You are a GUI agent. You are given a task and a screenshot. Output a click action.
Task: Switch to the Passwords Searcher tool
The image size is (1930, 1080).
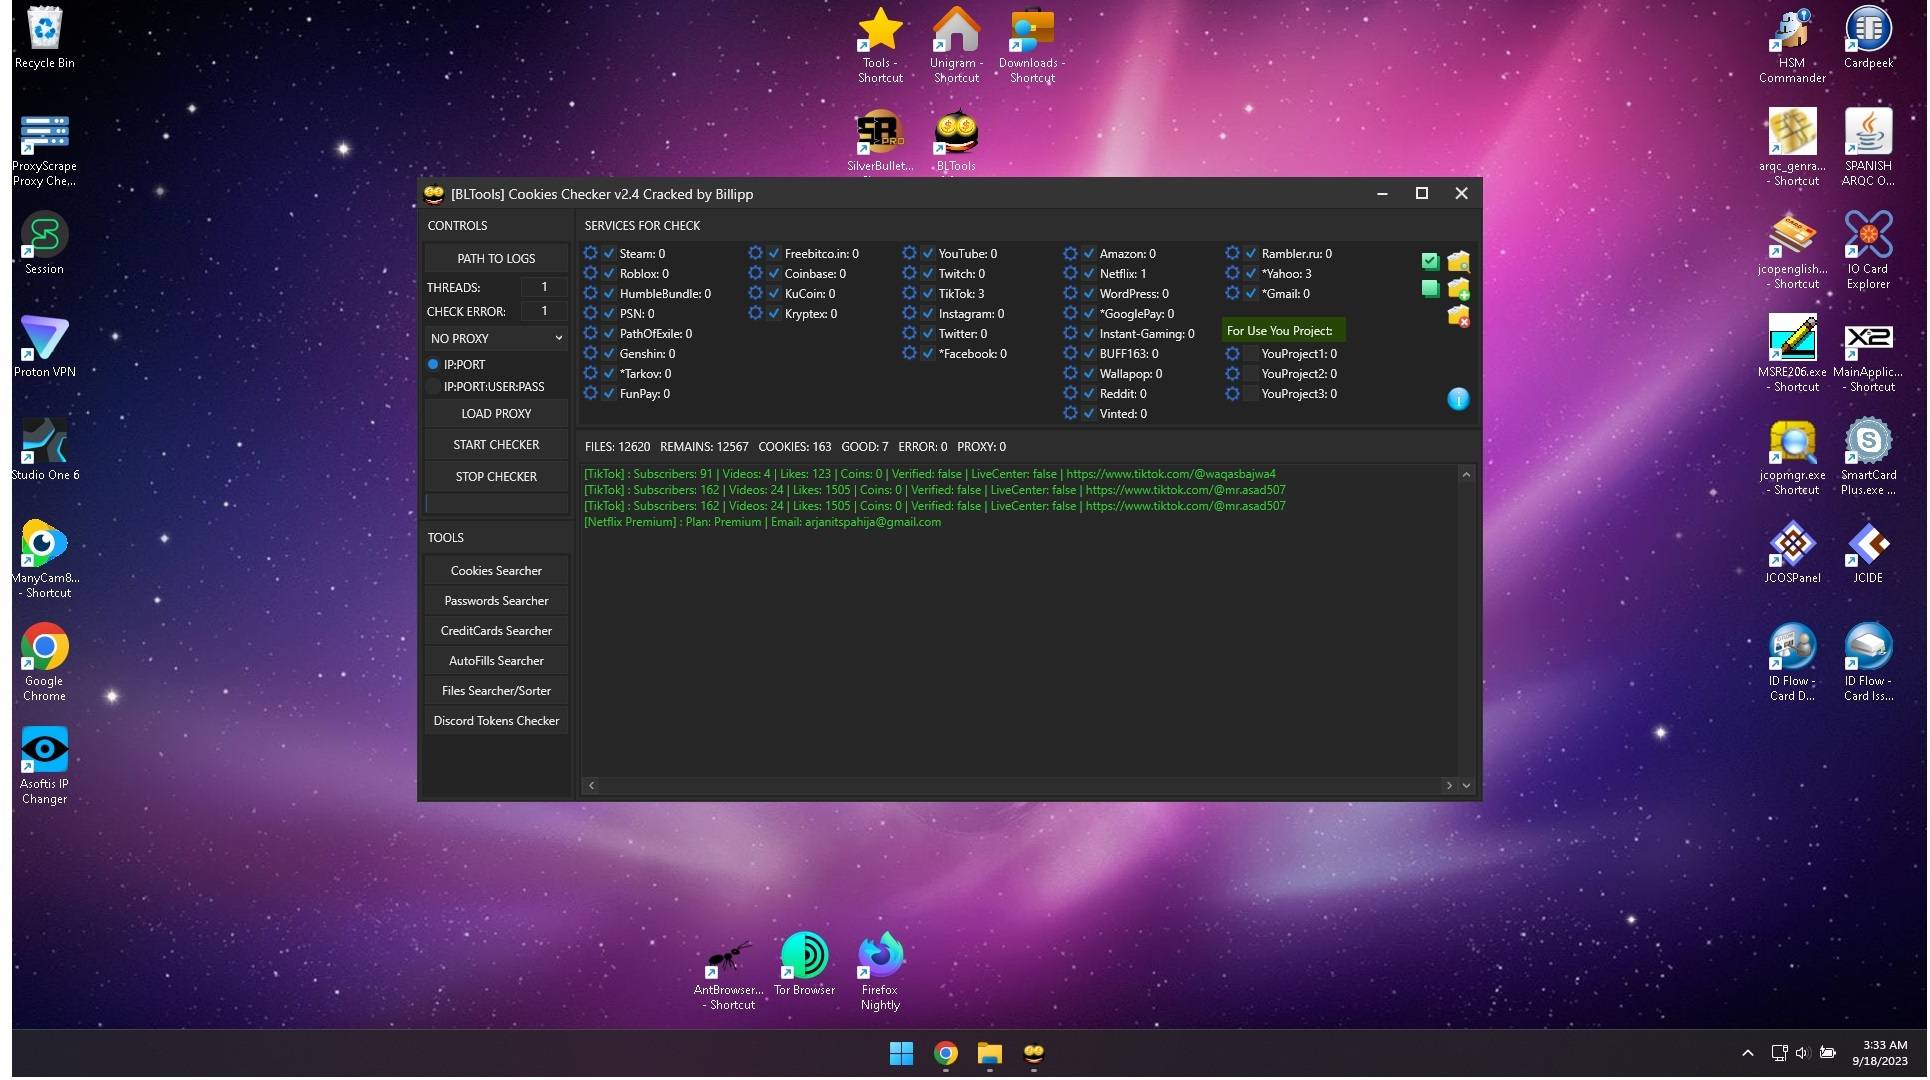495,600
